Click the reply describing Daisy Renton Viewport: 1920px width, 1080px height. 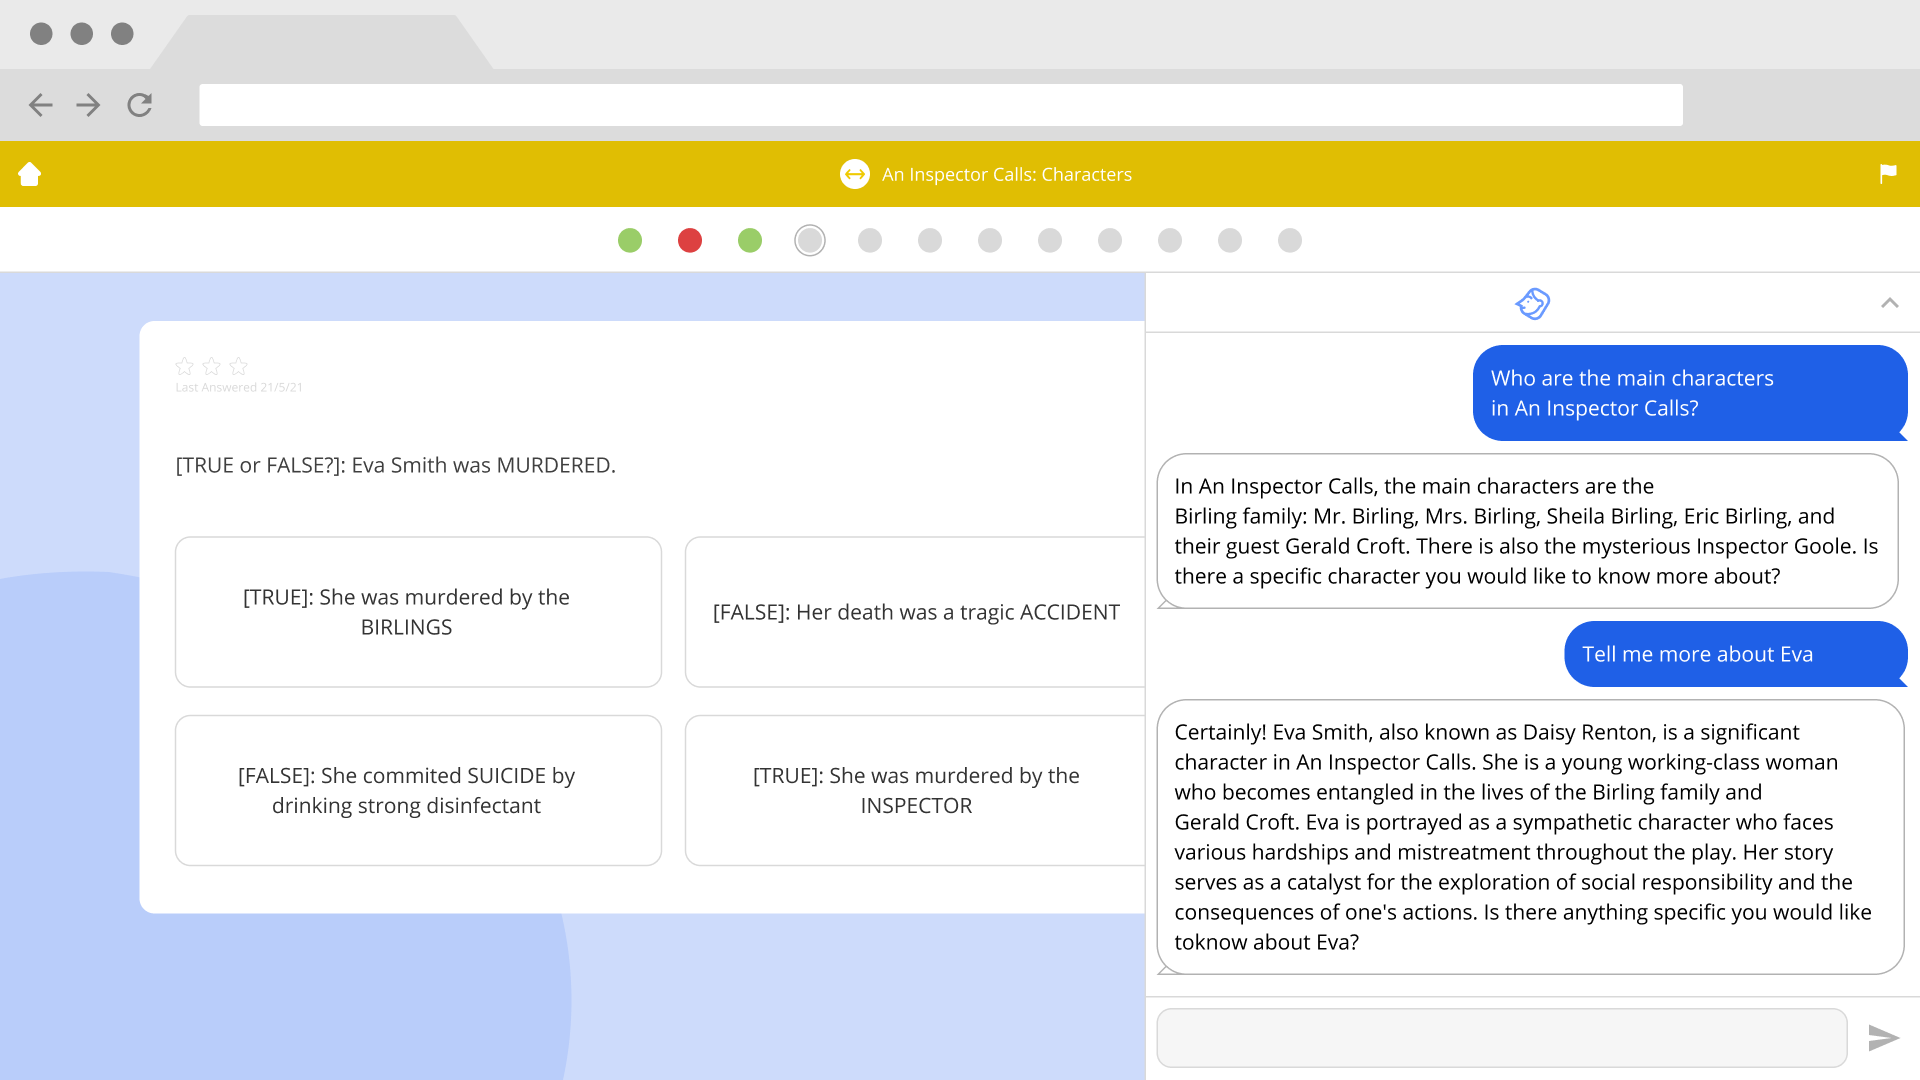(x=1530, y=837)
